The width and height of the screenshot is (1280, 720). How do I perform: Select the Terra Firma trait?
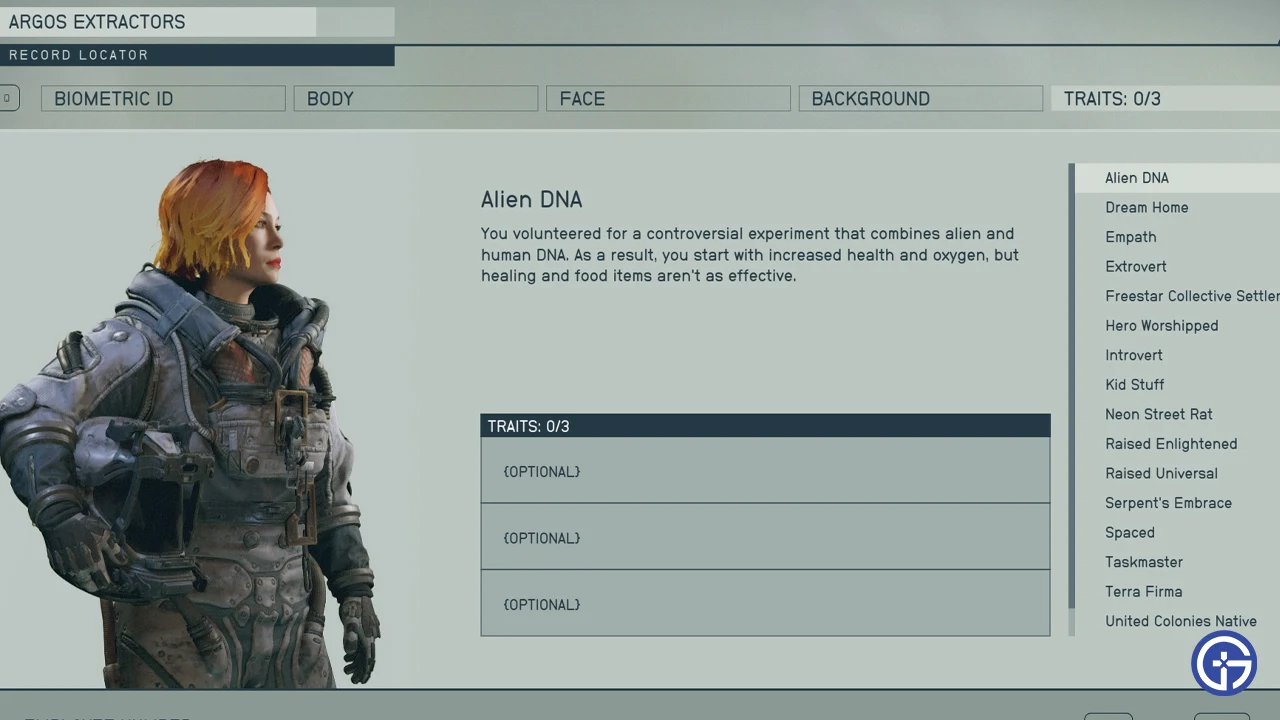(x=1144, y=592)
